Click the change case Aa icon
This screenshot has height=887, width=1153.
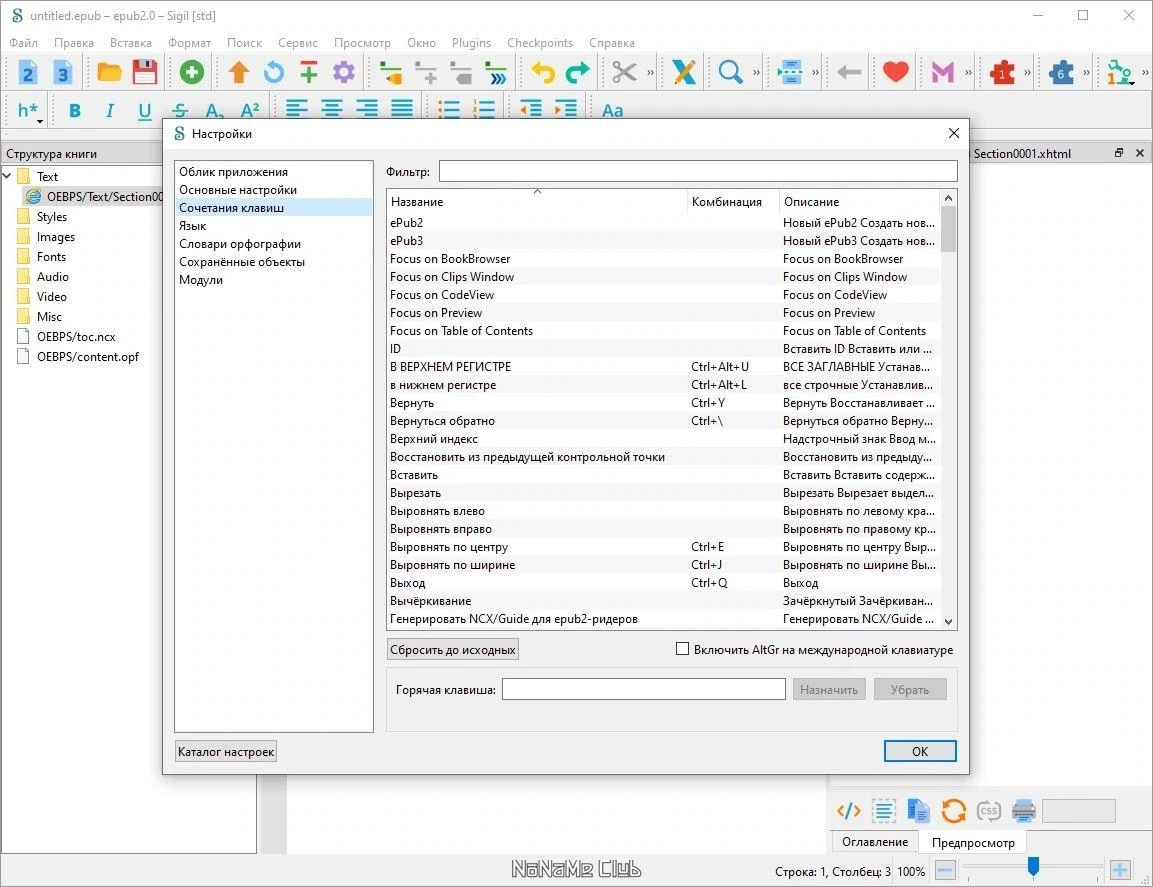[x=613, y=110]
